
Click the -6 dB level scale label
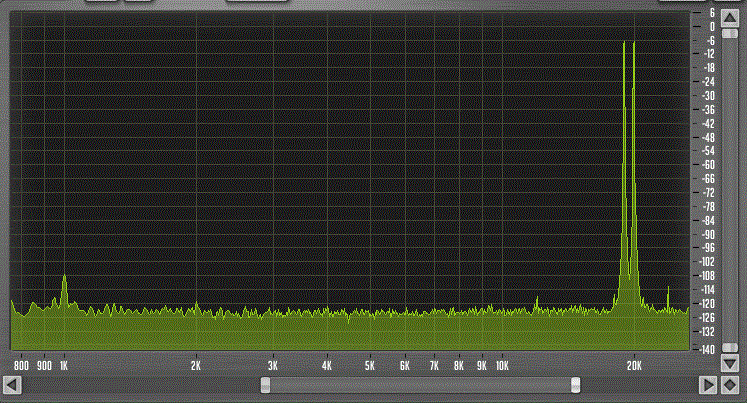click(710, 40)
